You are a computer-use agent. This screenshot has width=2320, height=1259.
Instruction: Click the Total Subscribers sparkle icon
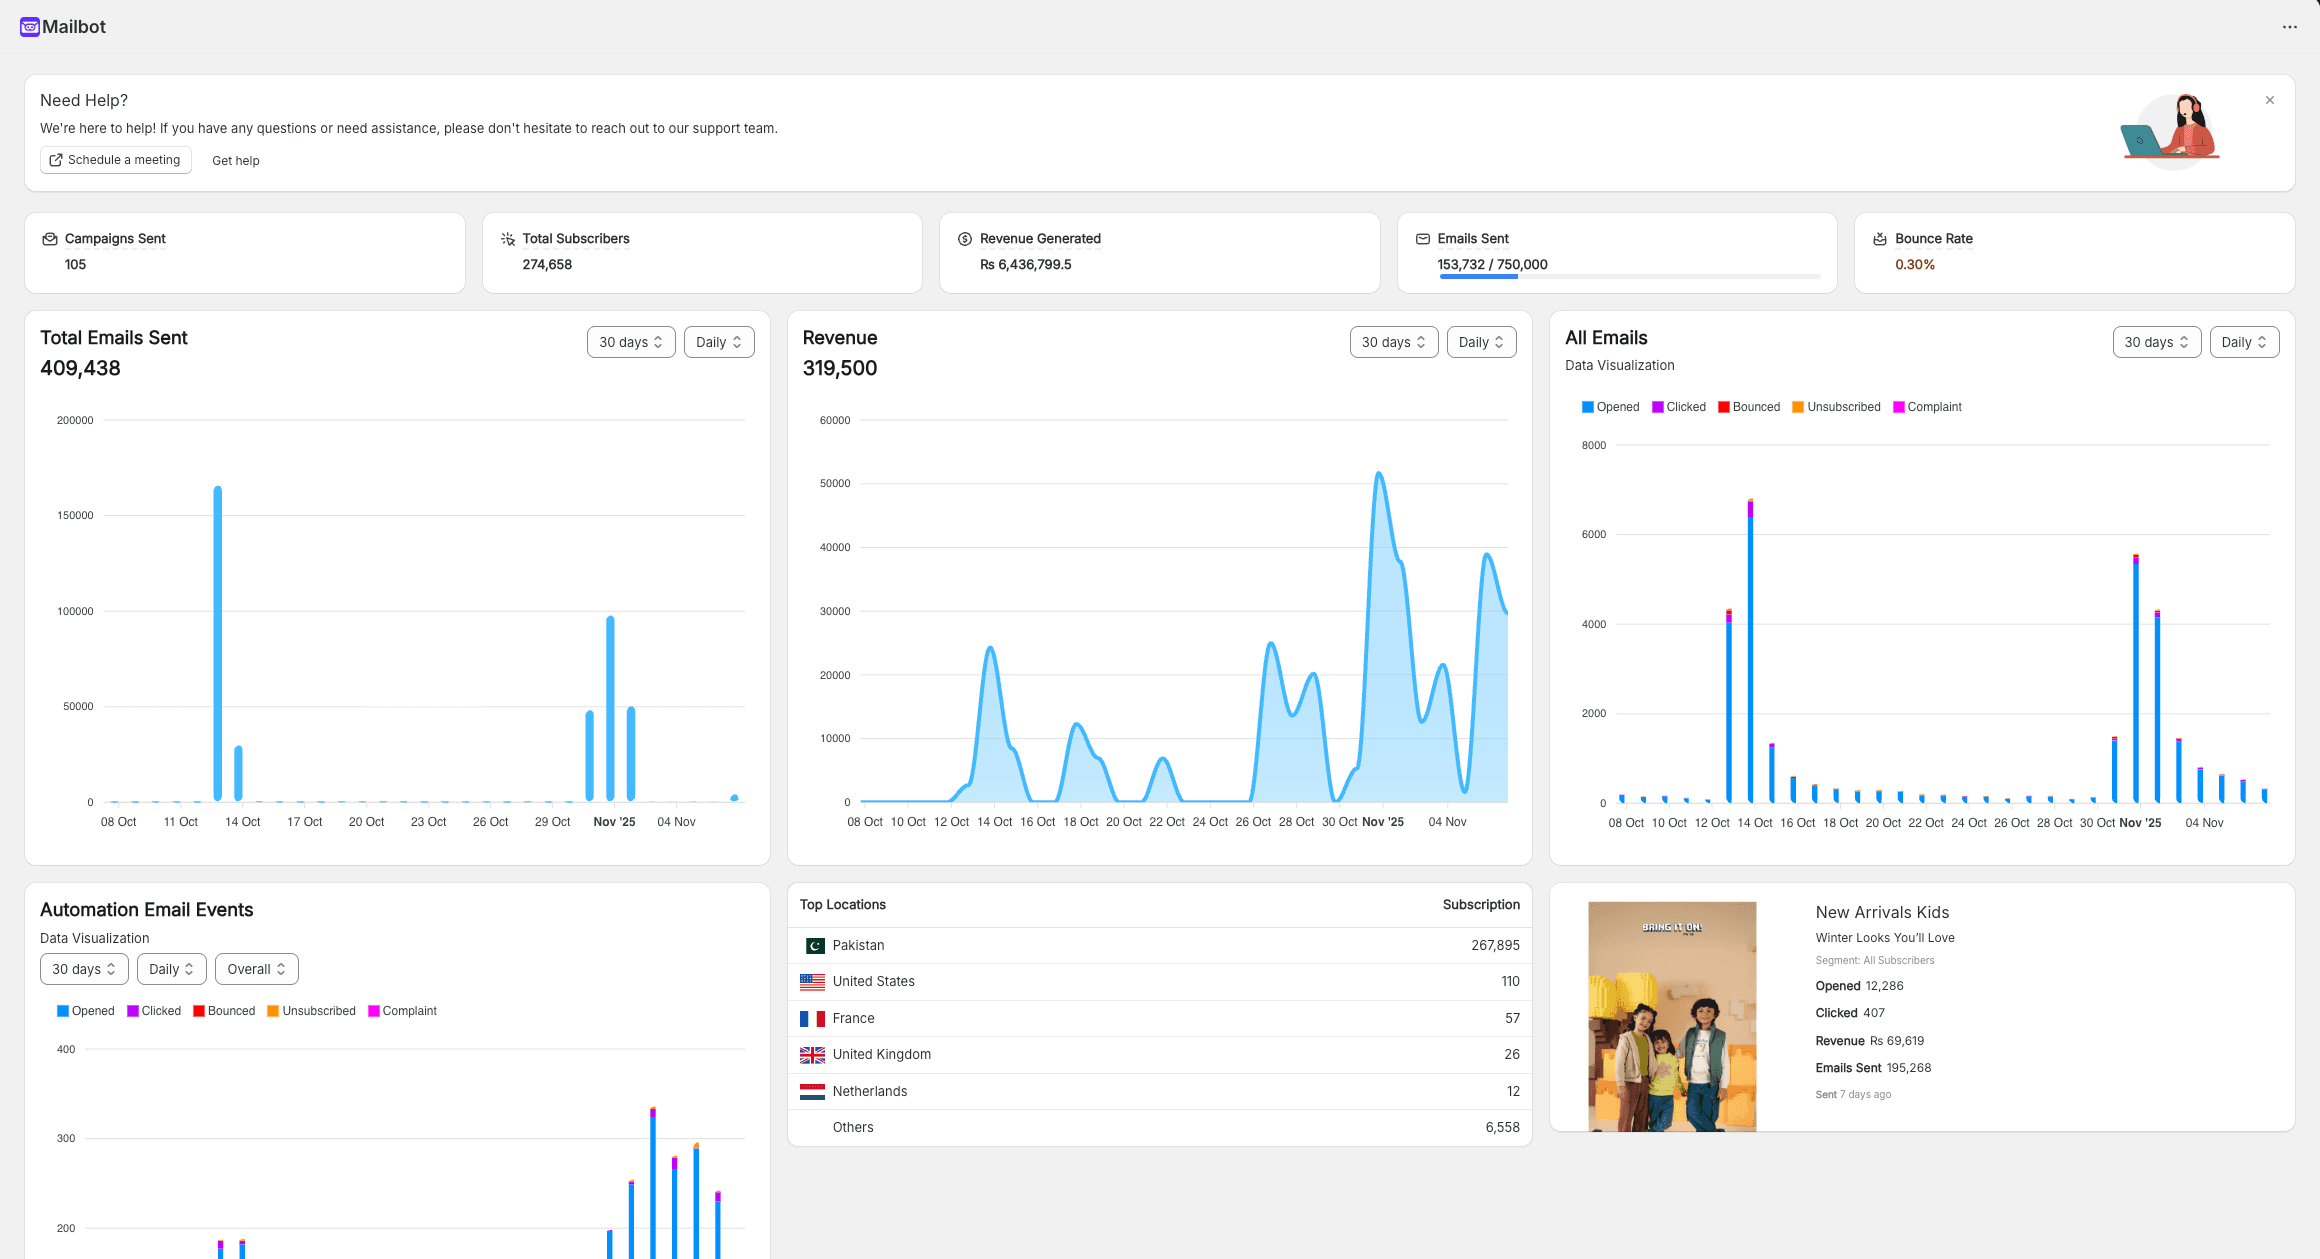[508, 239]
